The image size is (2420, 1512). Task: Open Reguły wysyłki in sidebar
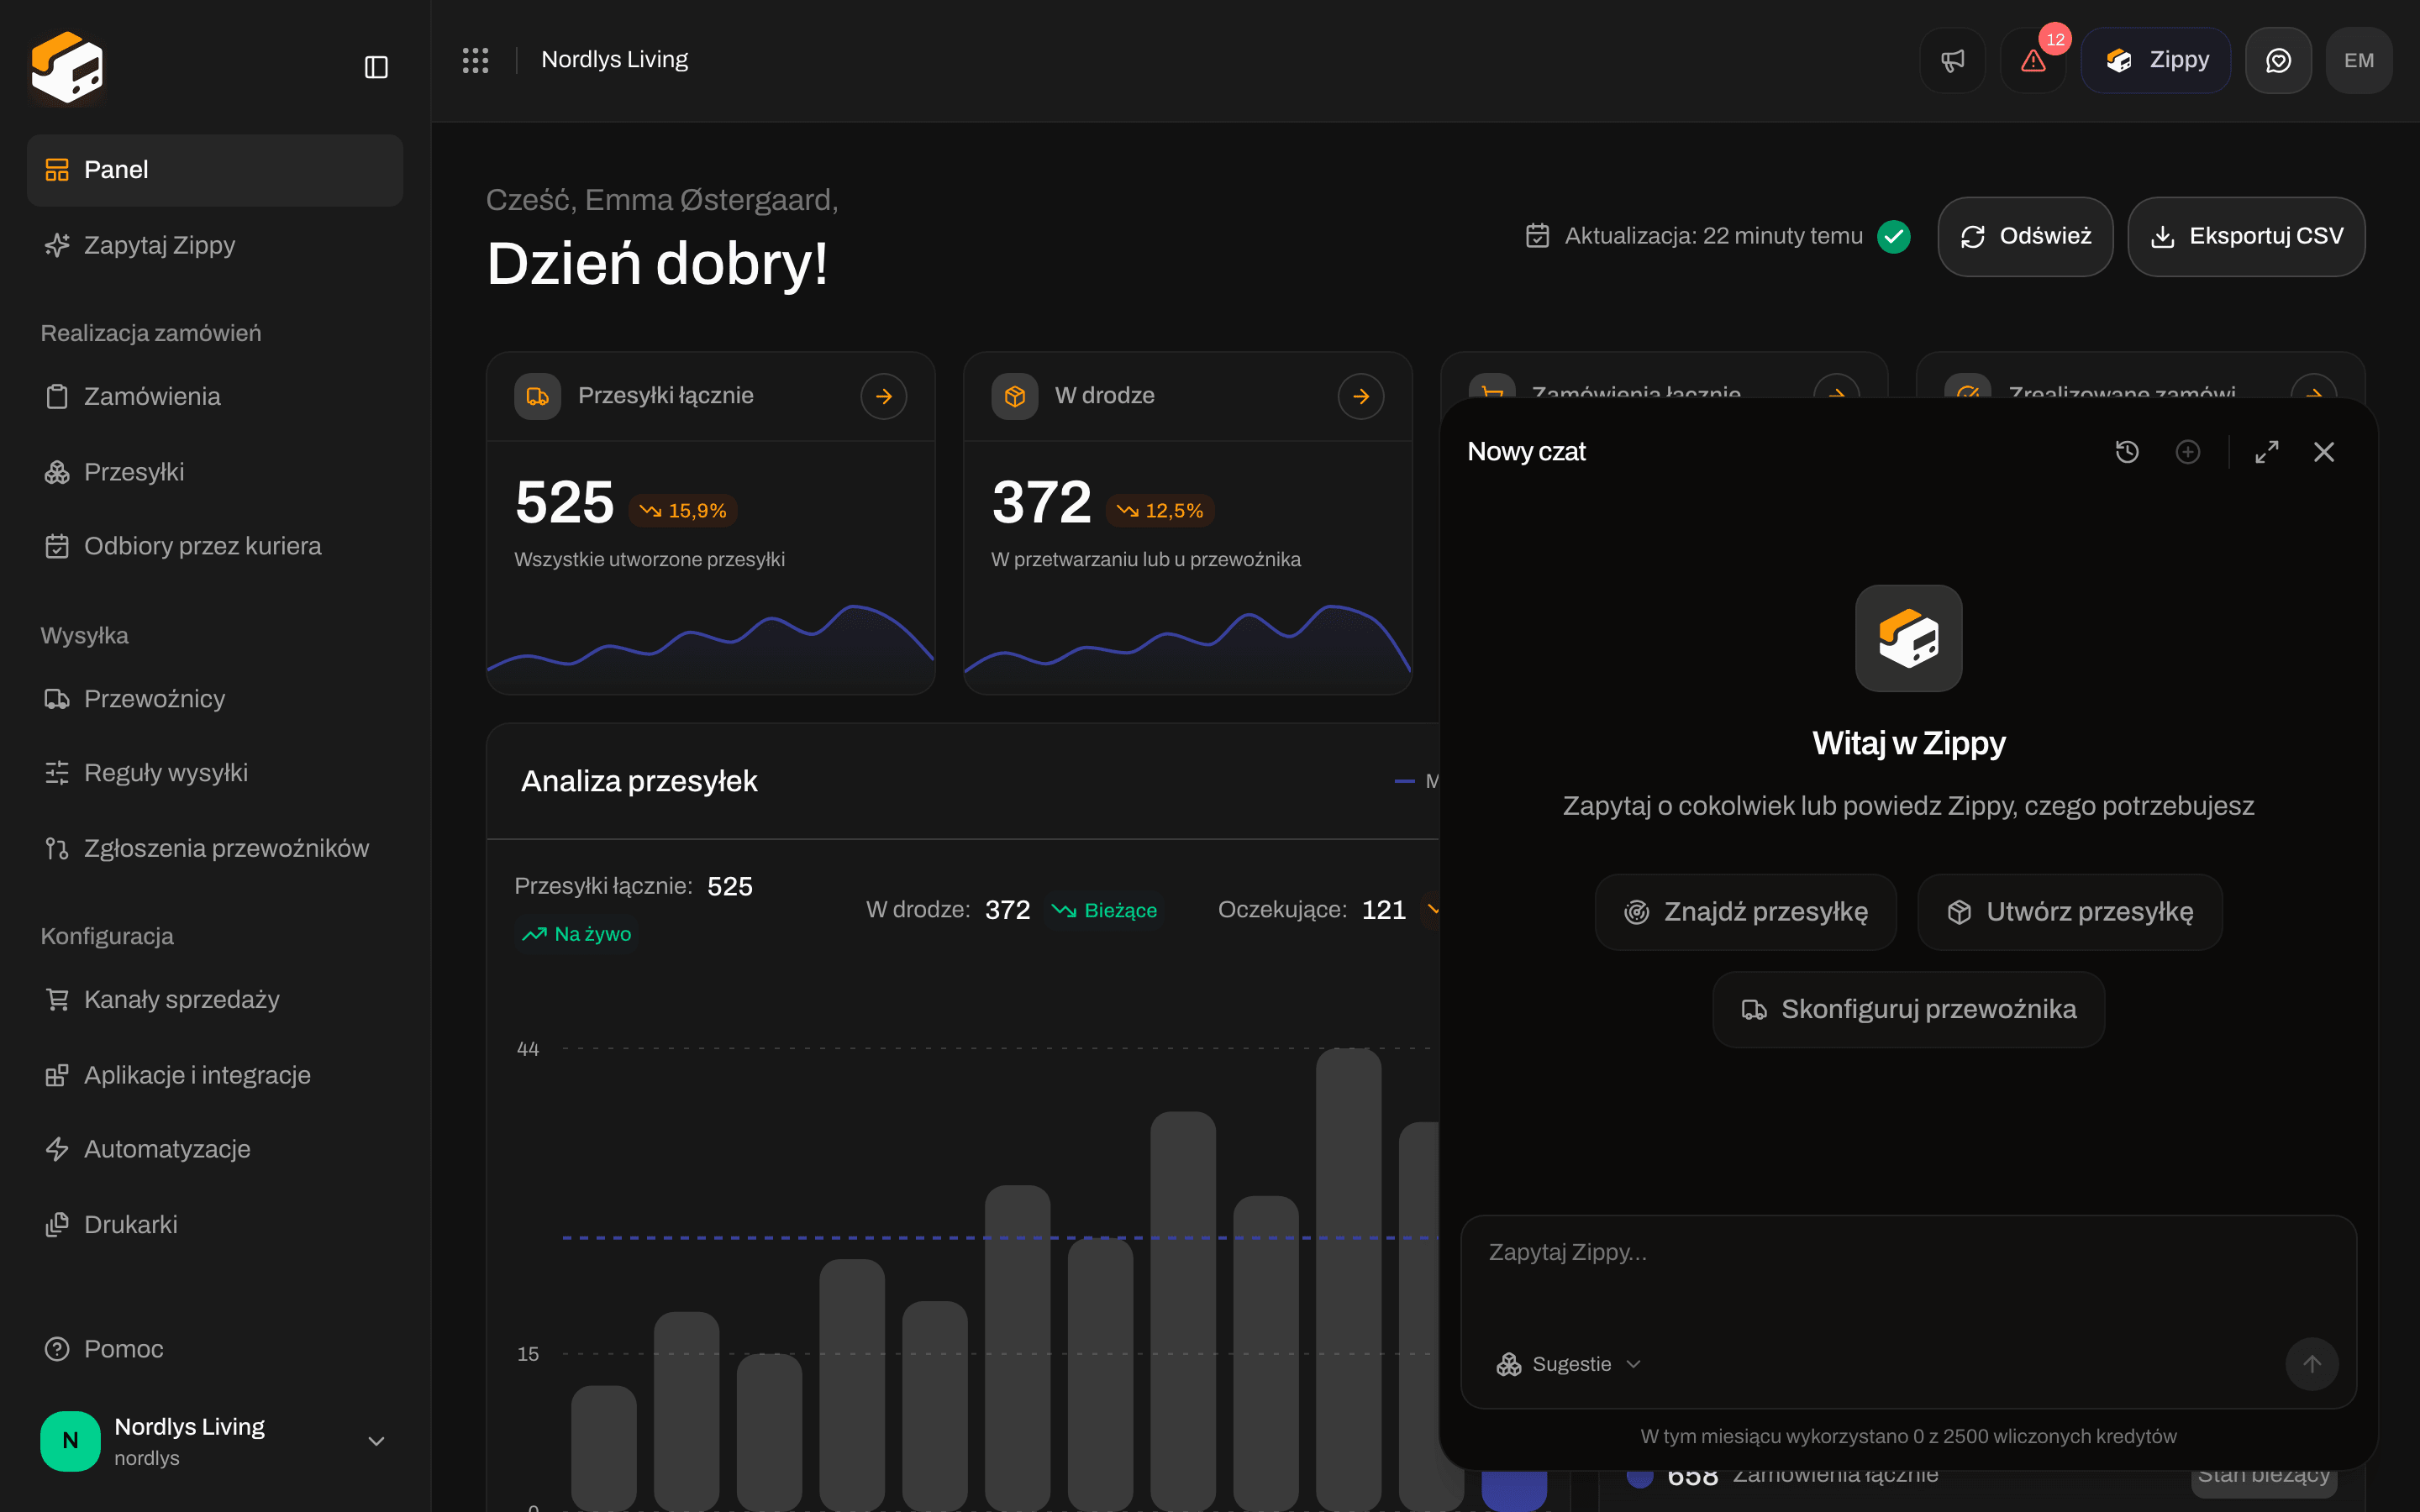215,773
